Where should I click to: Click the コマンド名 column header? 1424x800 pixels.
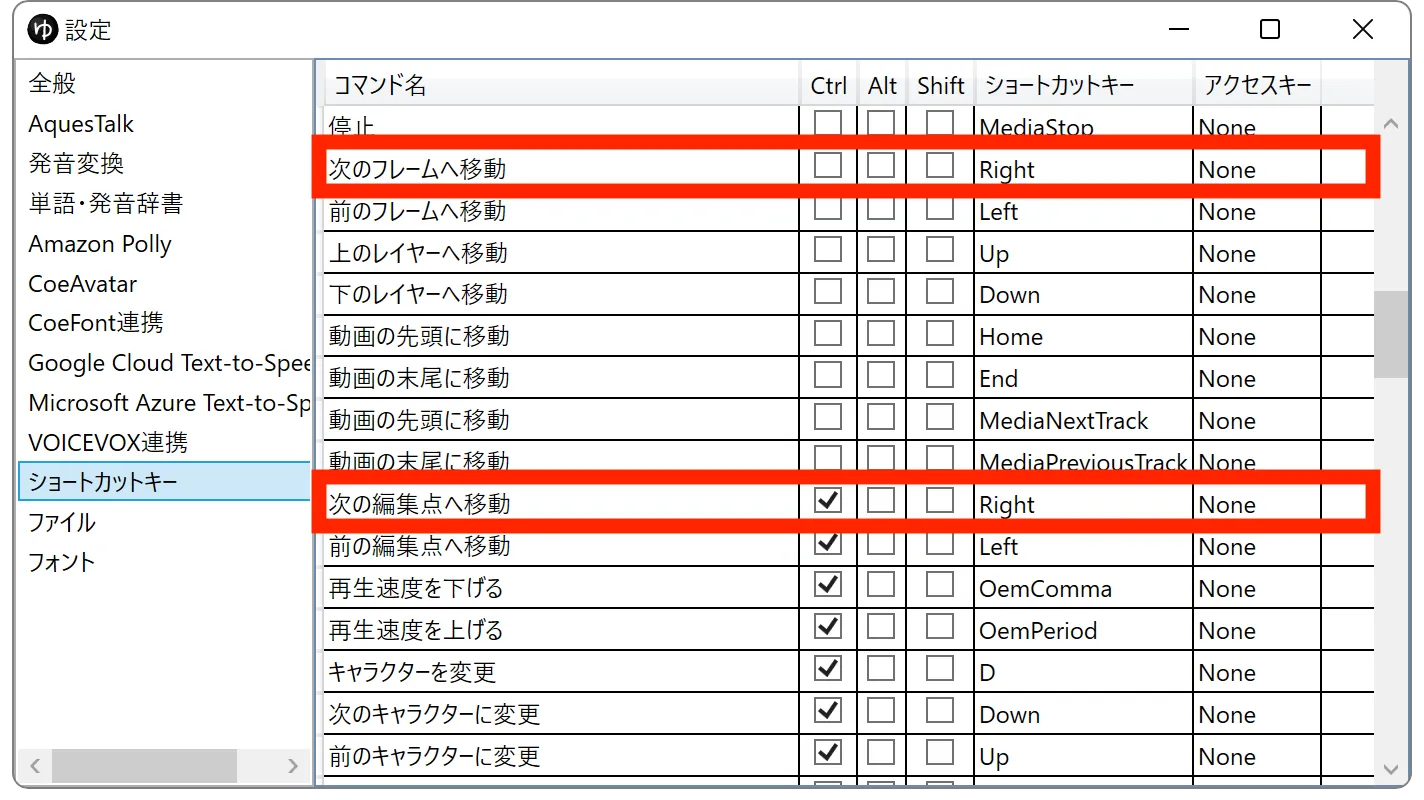[562, 85]
